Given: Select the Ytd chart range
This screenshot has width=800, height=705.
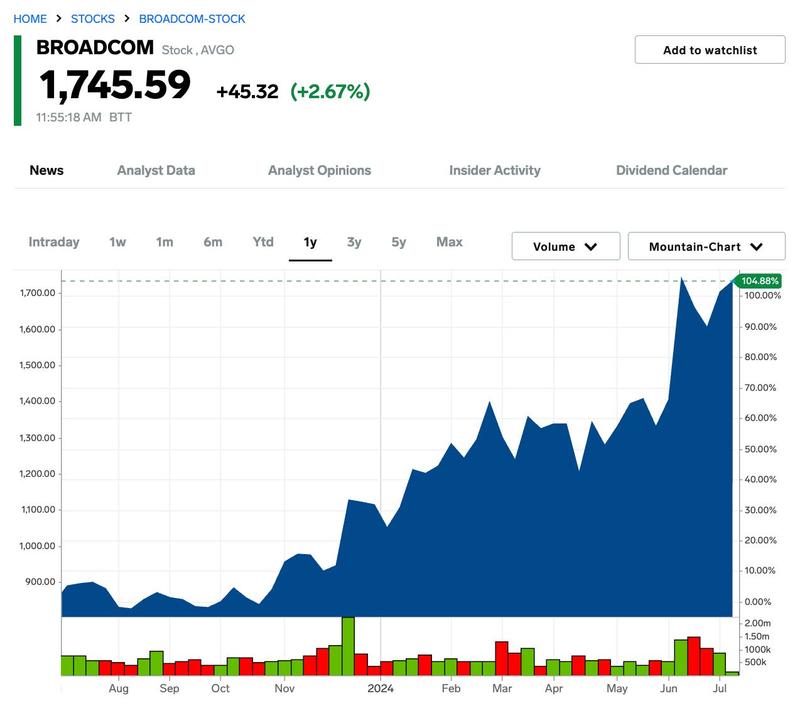Looking at the screenshot, I should click(263, 242).
